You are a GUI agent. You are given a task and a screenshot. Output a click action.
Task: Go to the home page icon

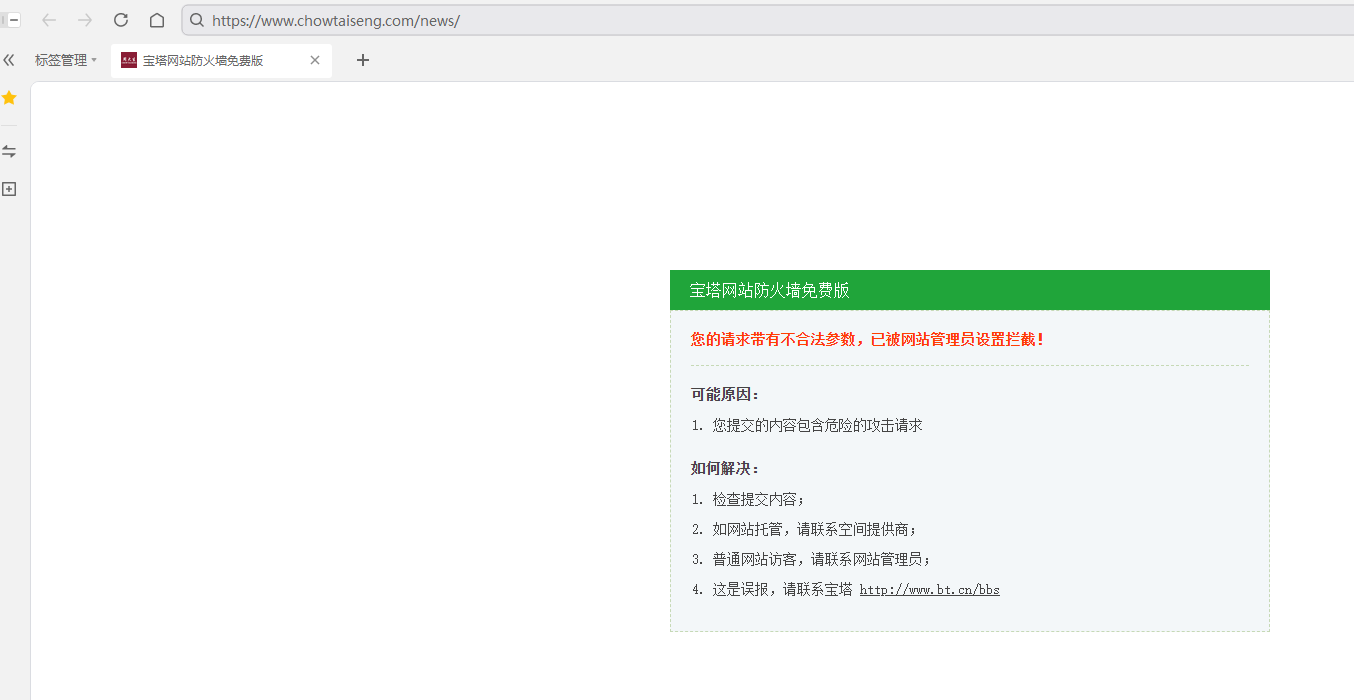(157, 20)
